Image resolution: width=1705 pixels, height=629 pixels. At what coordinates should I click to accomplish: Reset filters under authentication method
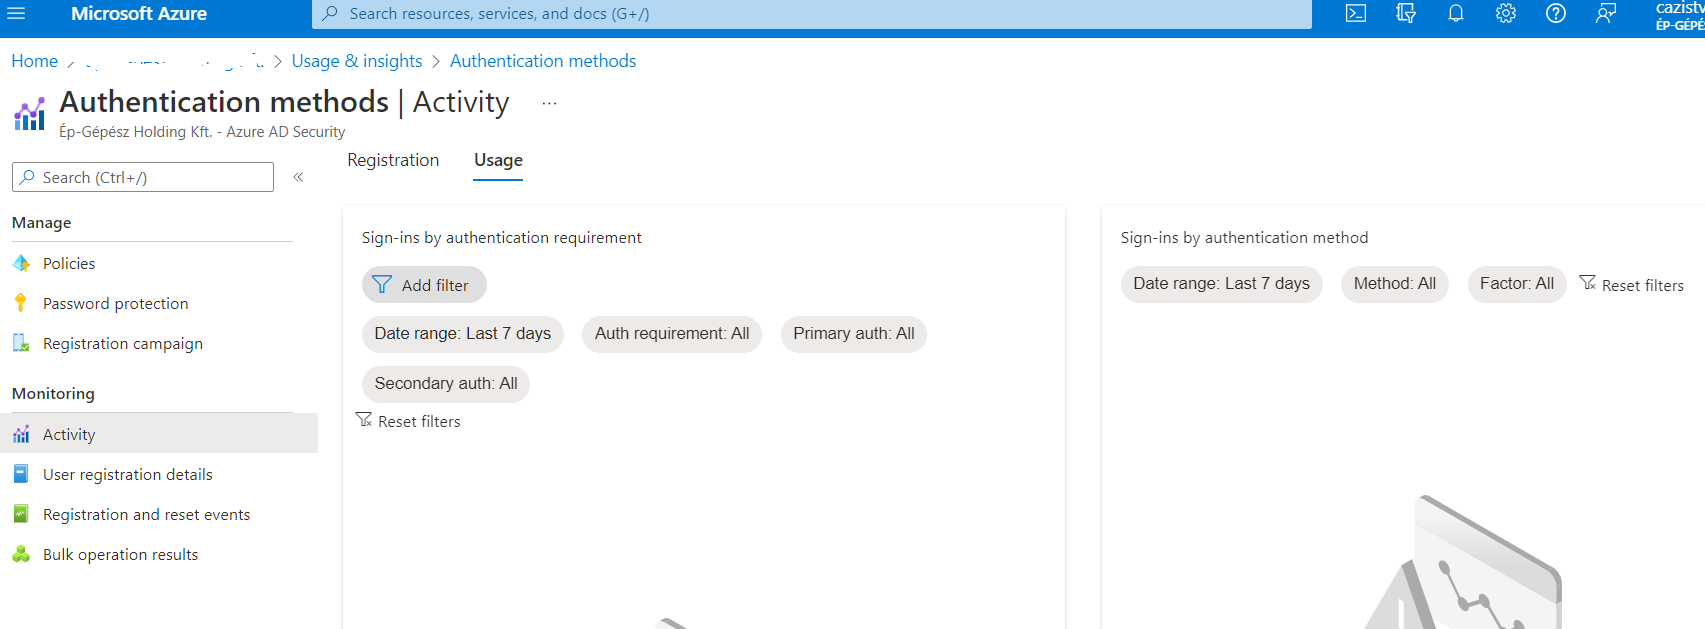pos(1632,285)
